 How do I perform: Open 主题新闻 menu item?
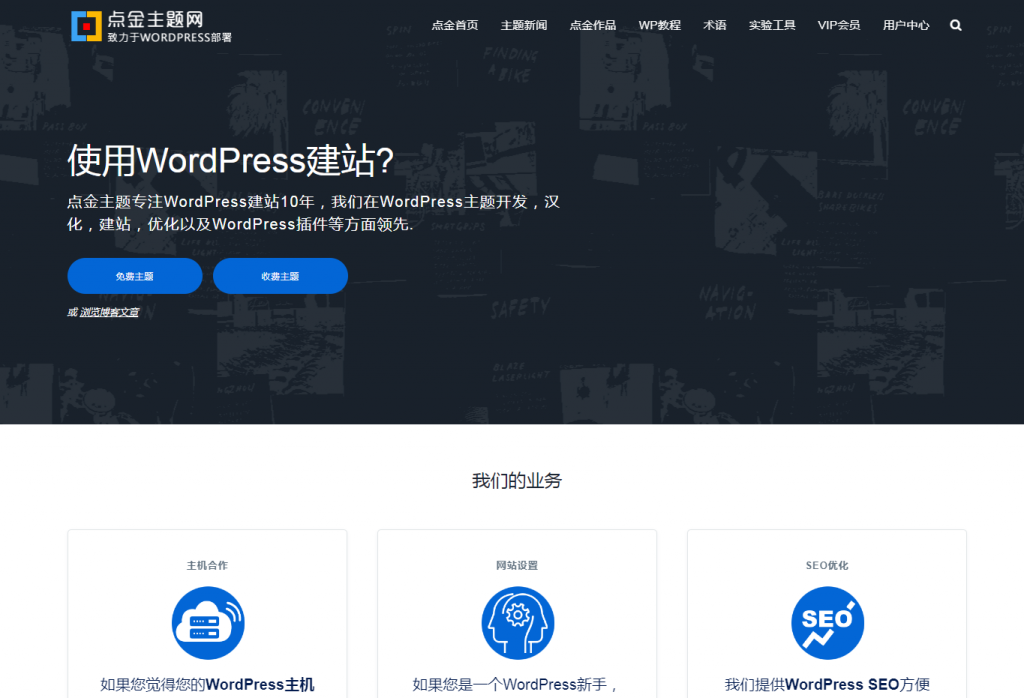pyautogui.click(x=524, y=25)
